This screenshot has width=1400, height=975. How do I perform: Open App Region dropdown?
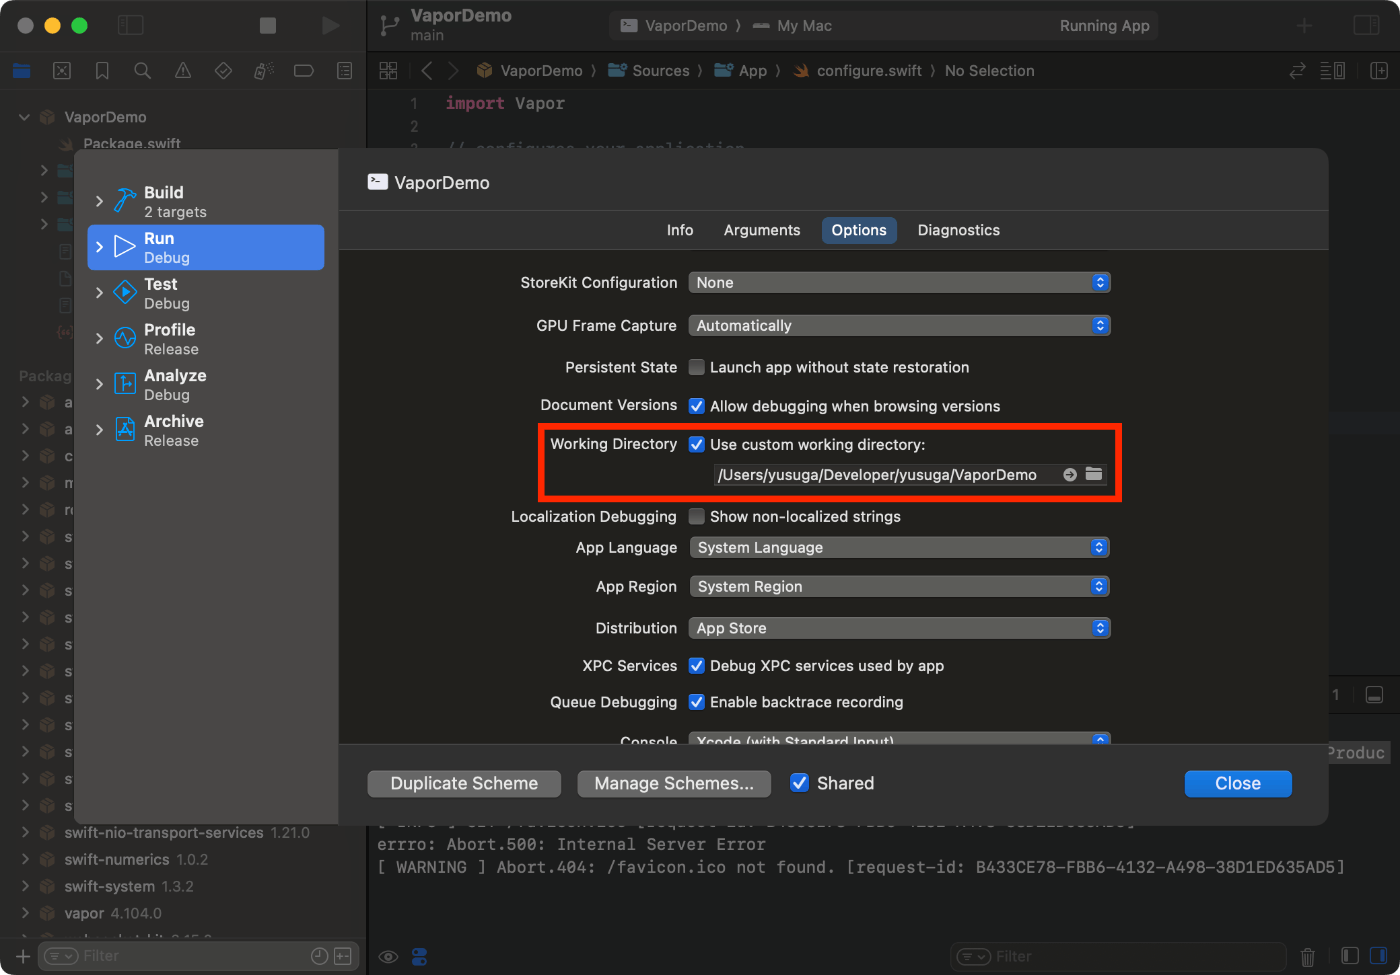coord(899,587)
